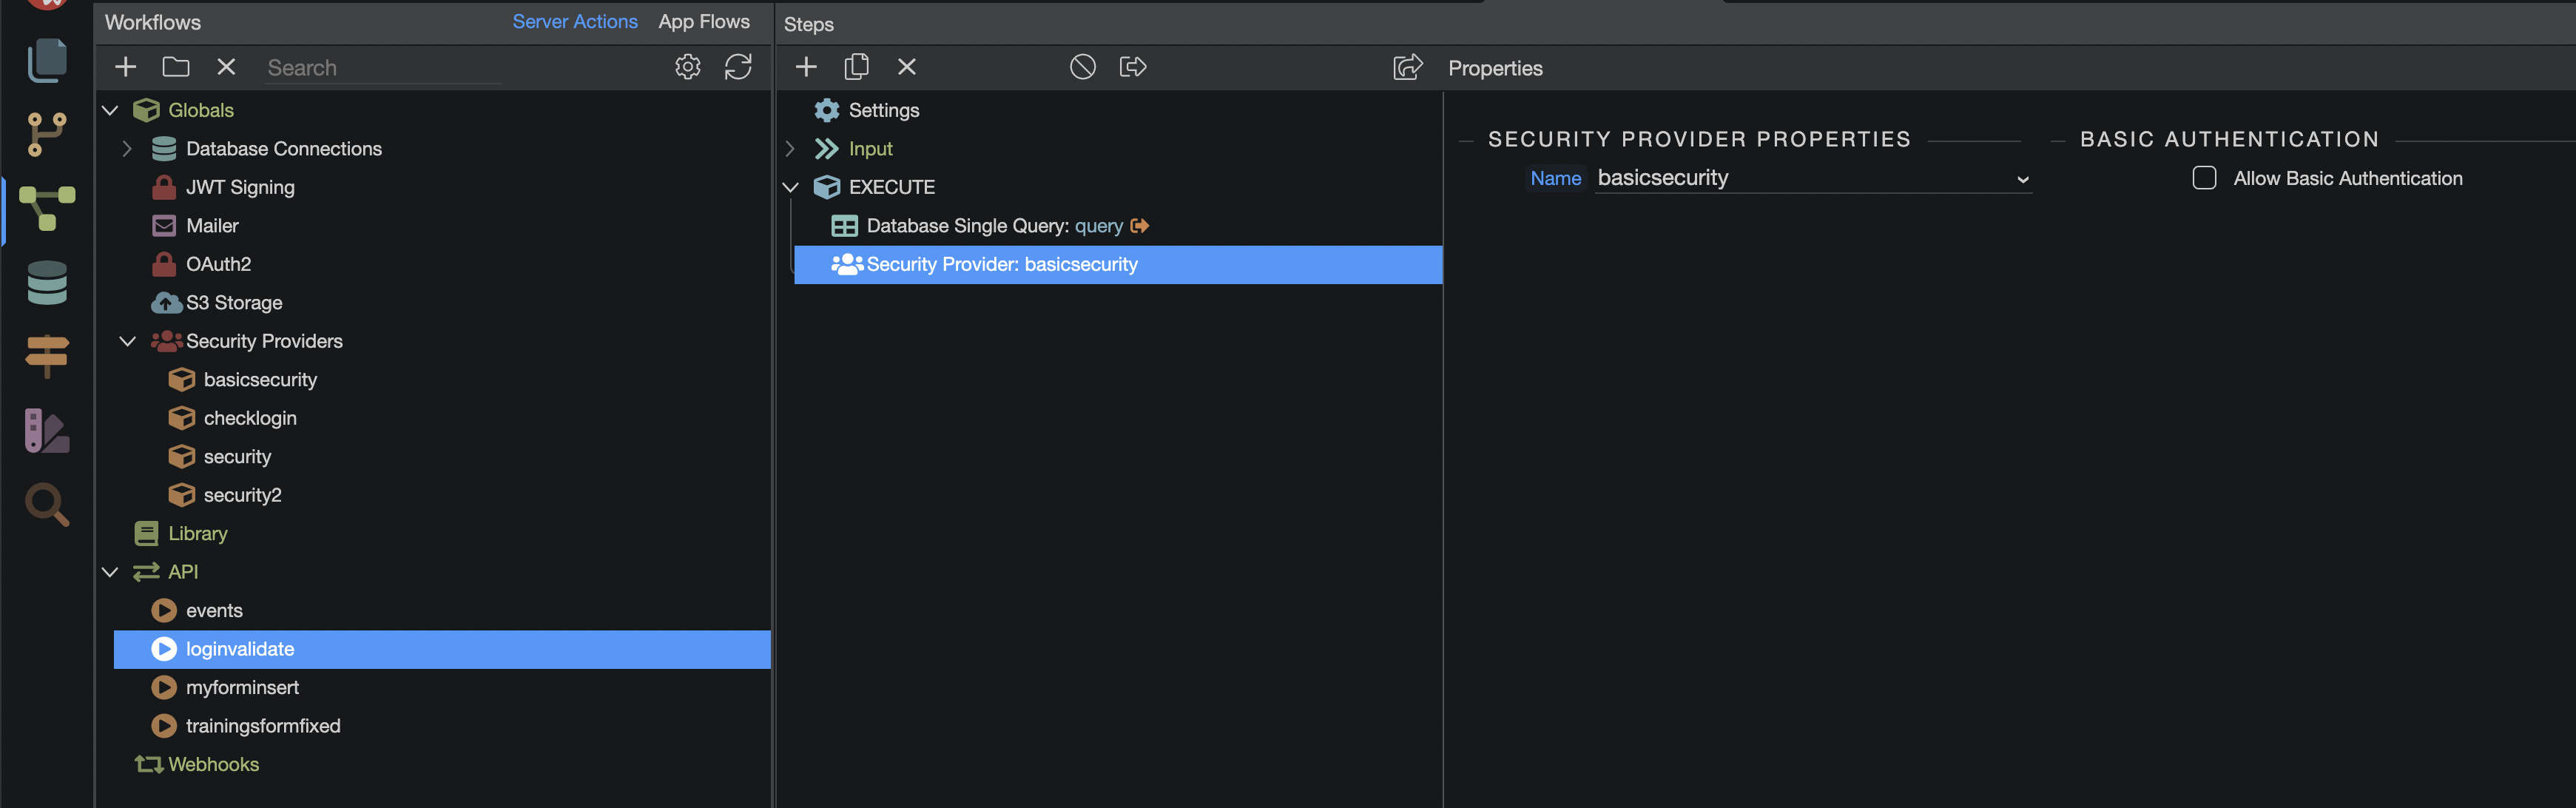Switch to Server Actions tab
Image resolution: width=2576 pixels, height=808 pixels.
coord(575,21)
